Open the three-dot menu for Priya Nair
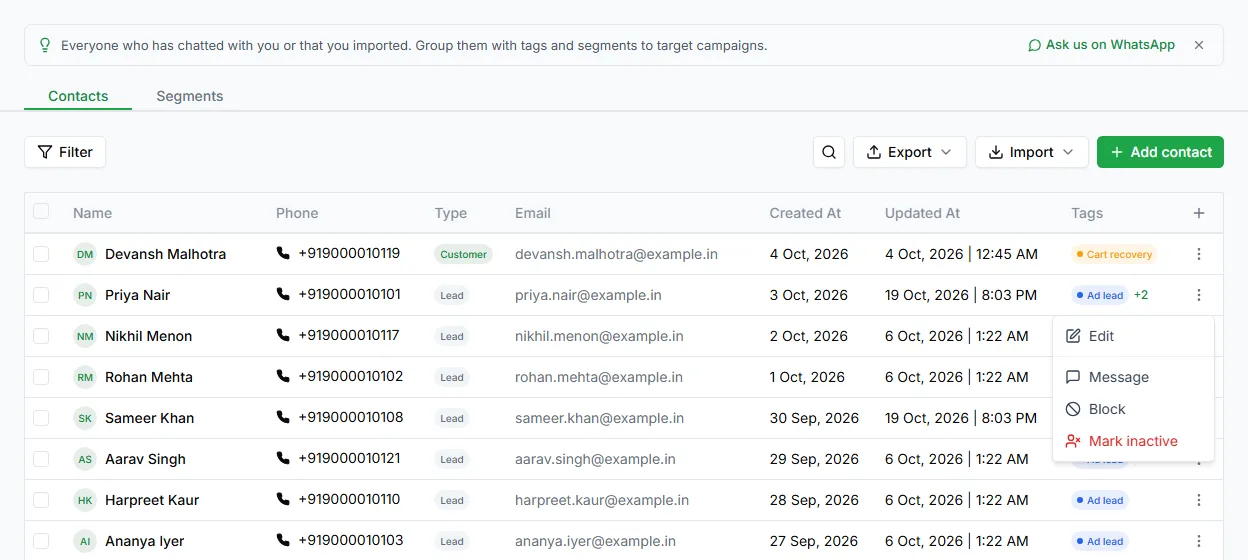Viewport: 1248px width, 560px height. (x=1199, y=295)
